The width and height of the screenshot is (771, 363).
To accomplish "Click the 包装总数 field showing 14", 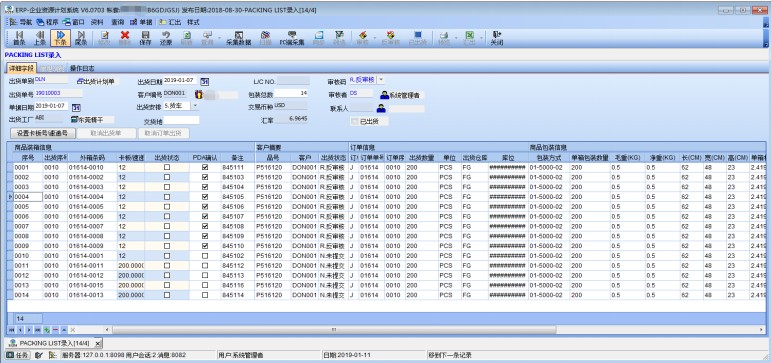I will (292, 93).
